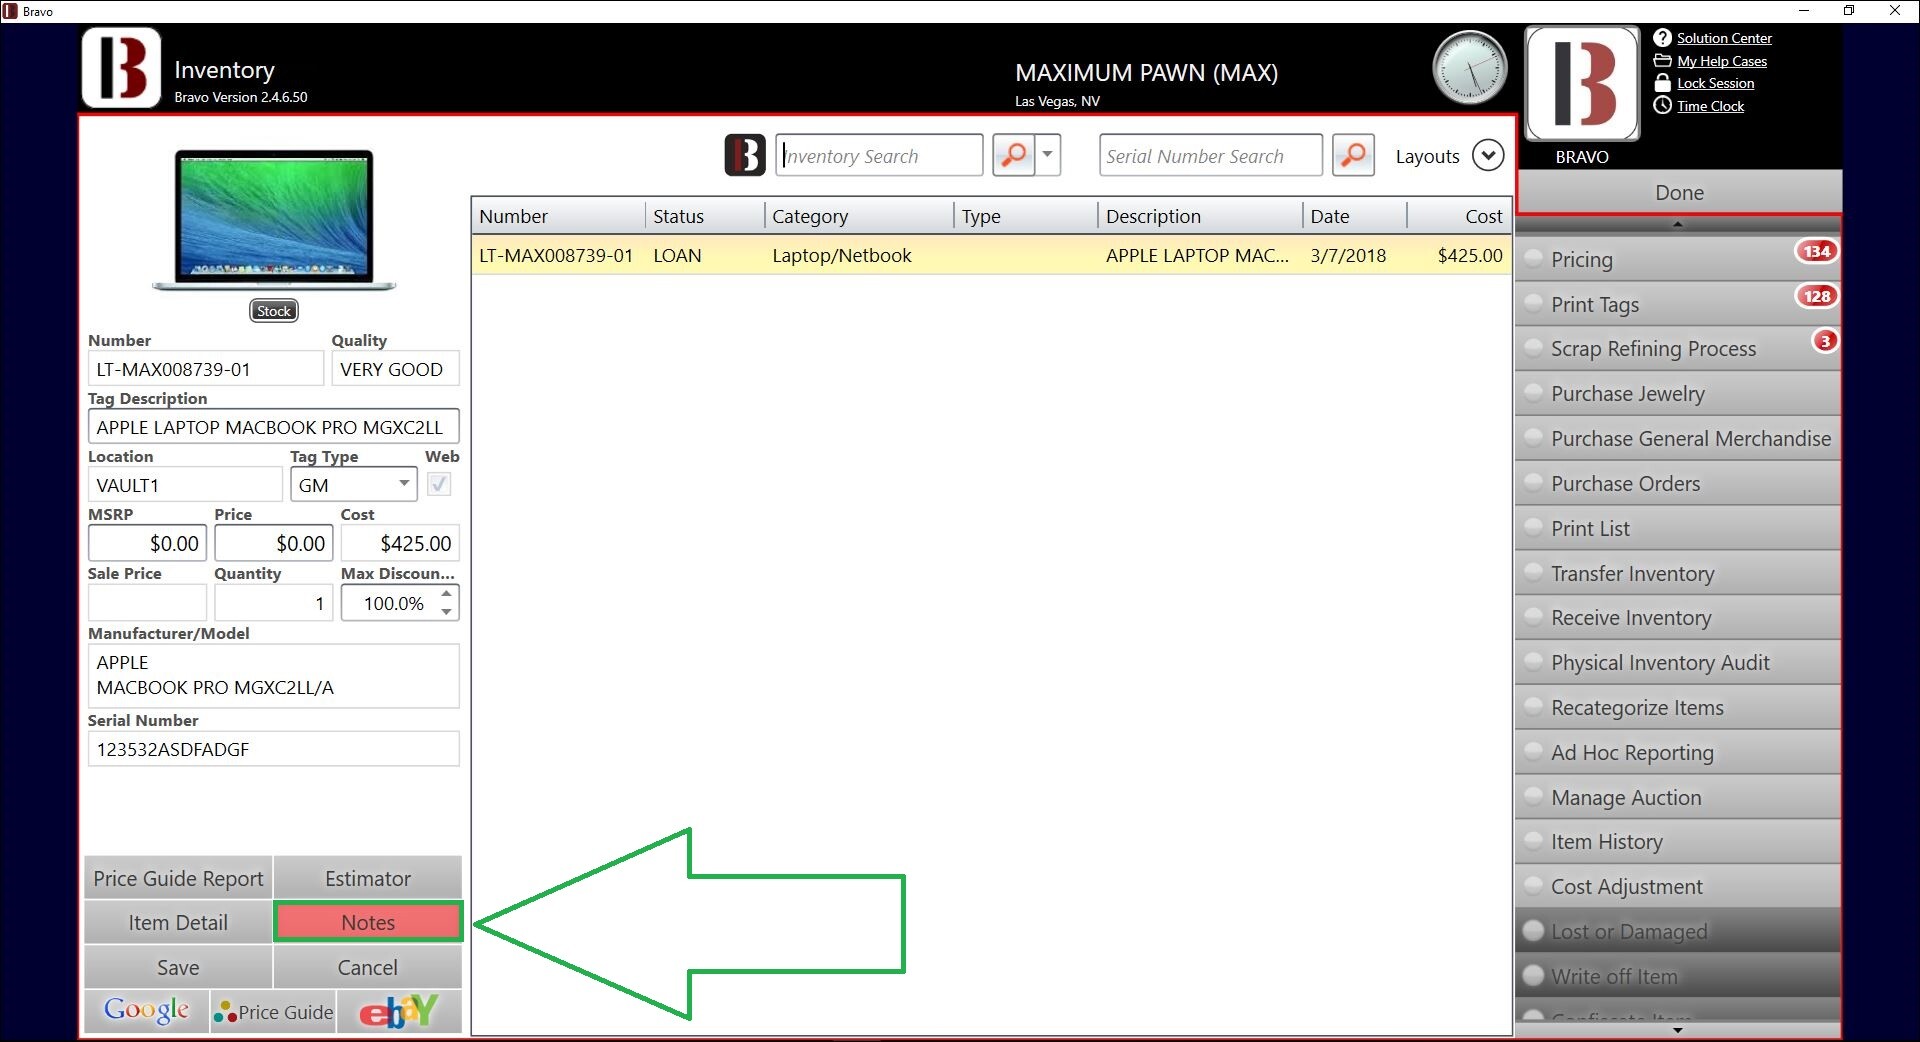Open Receive Inventory task
This screenshot has height=1042, width=1920.
tap(1678, 618)
